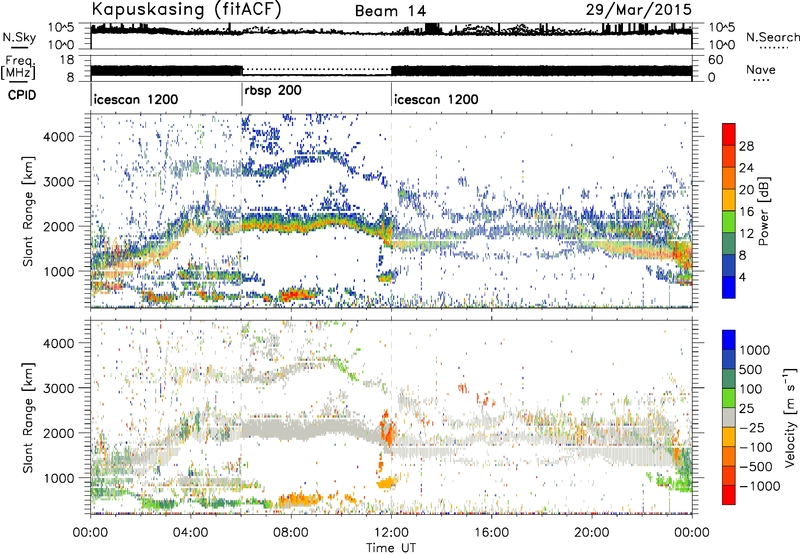The image size is (800, 554).
Task: Click the '1000' velocity colorbar tick
Action: pos(754,350)
